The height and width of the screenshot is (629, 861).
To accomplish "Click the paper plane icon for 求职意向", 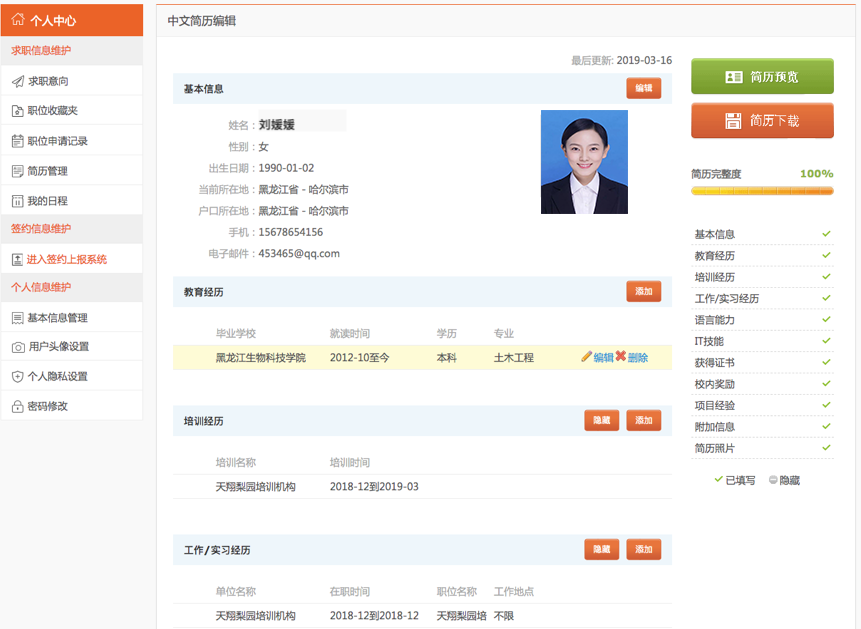I will pos(17,81).
